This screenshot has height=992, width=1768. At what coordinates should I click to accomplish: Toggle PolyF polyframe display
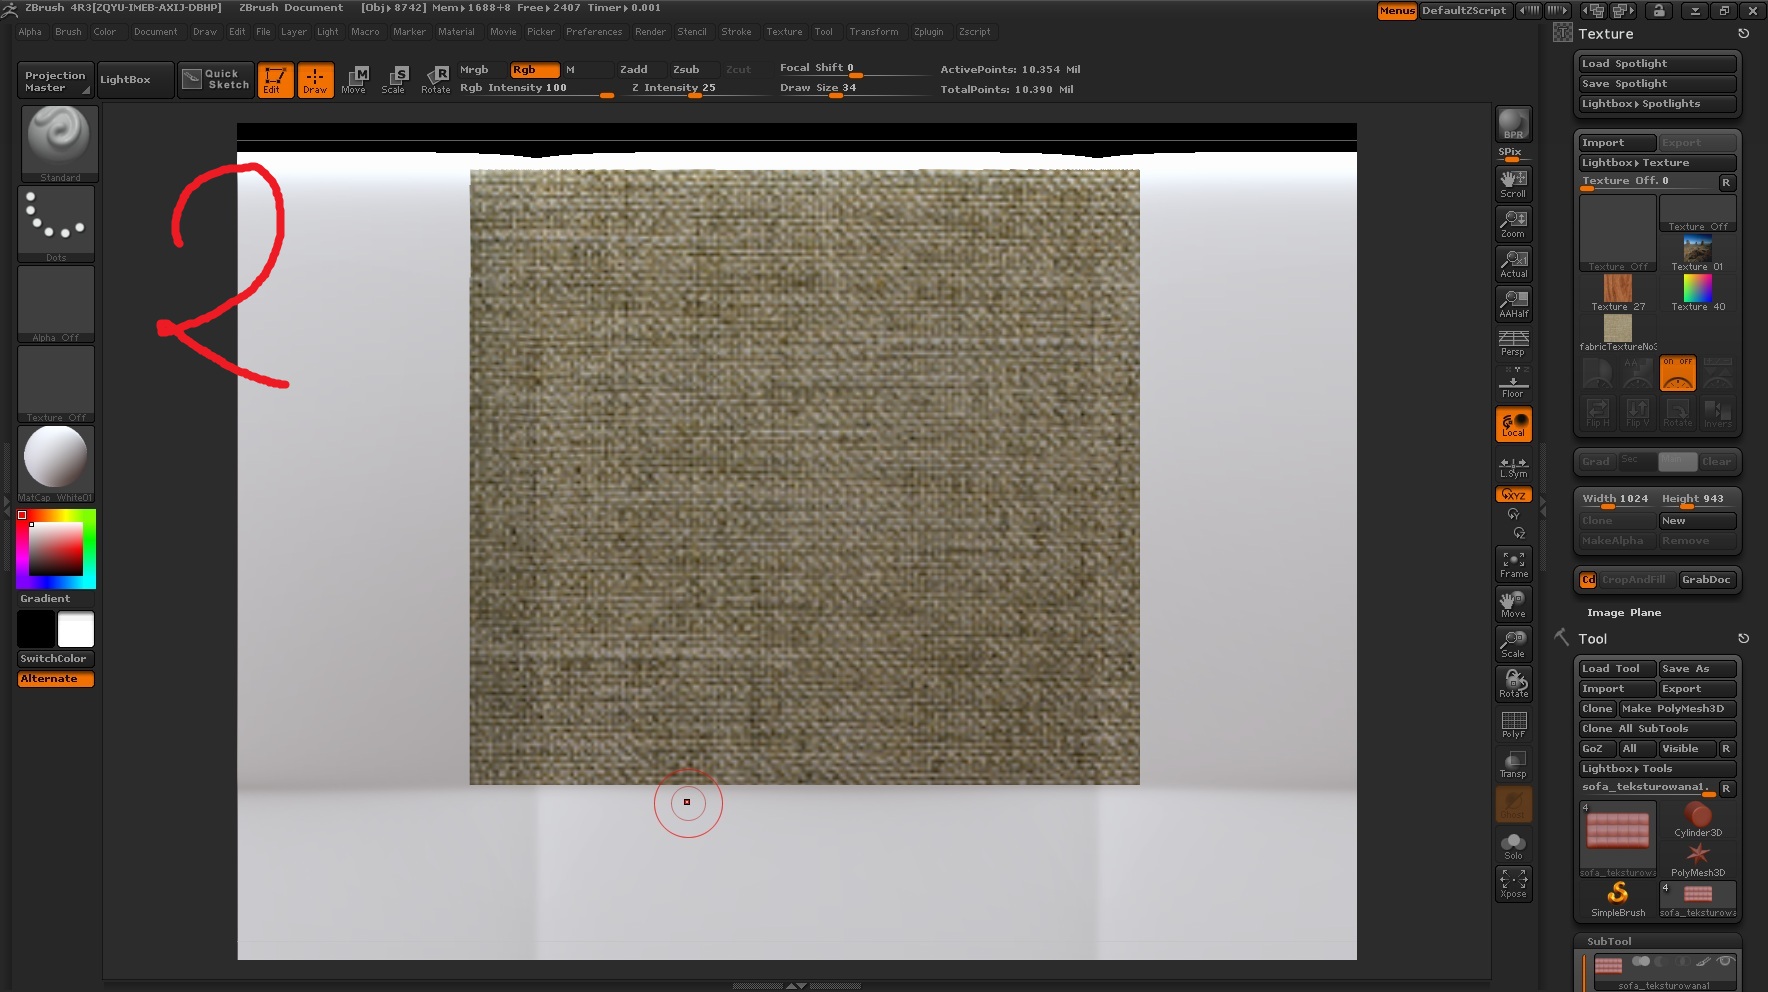pyautogui.click(x=1514, y=724)
